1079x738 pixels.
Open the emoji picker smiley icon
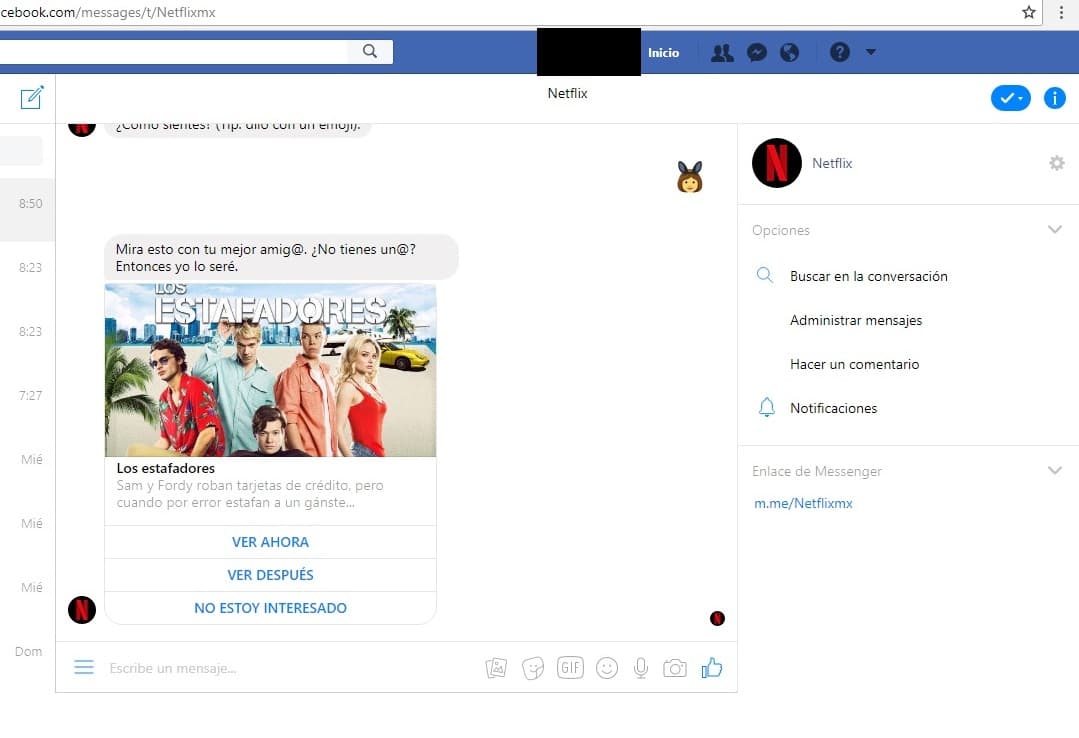click(607, 668)
